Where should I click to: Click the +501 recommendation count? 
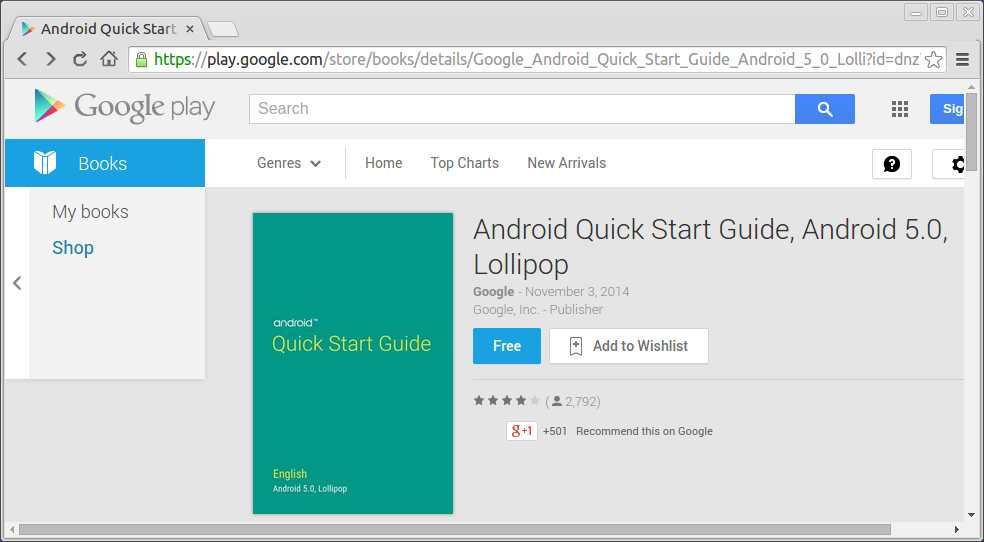pos(555,431)
